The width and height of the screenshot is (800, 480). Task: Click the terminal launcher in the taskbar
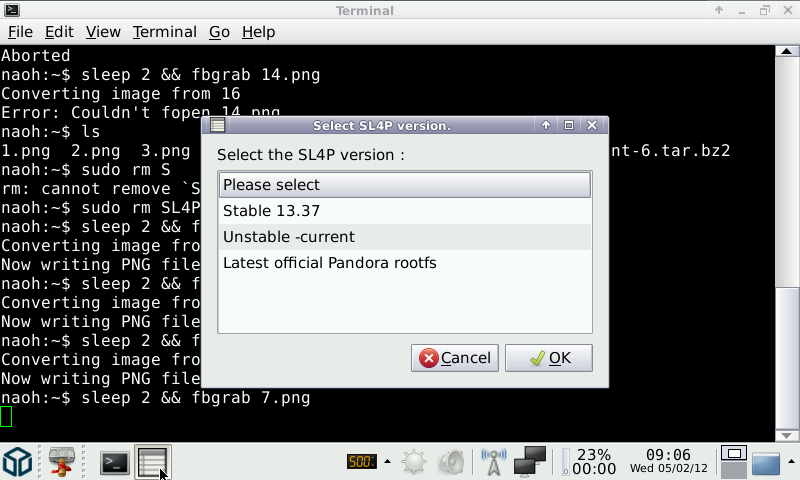click(115, 462)
